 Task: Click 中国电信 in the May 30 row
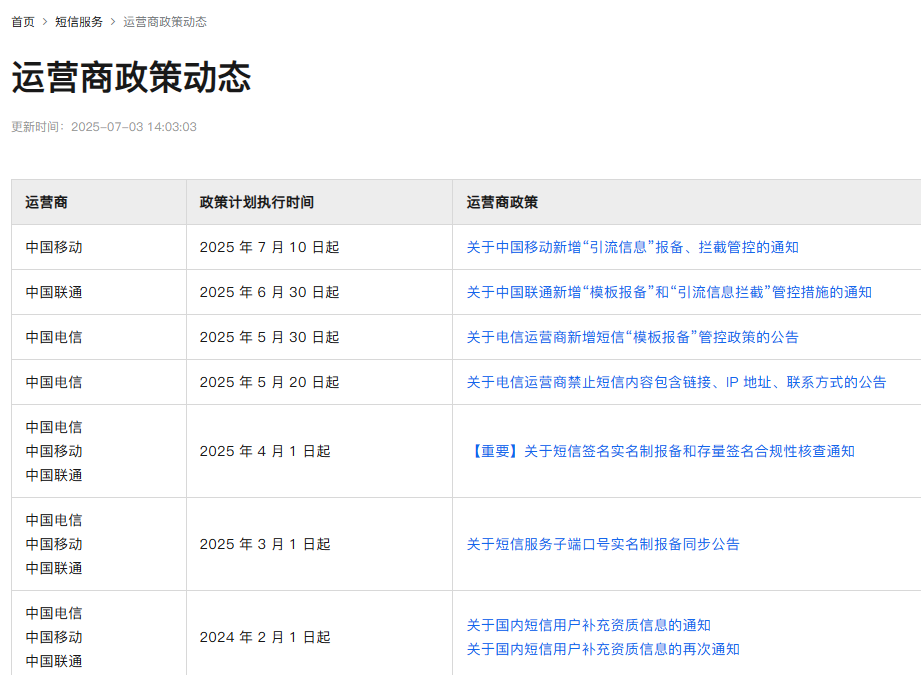coord(54,337)
